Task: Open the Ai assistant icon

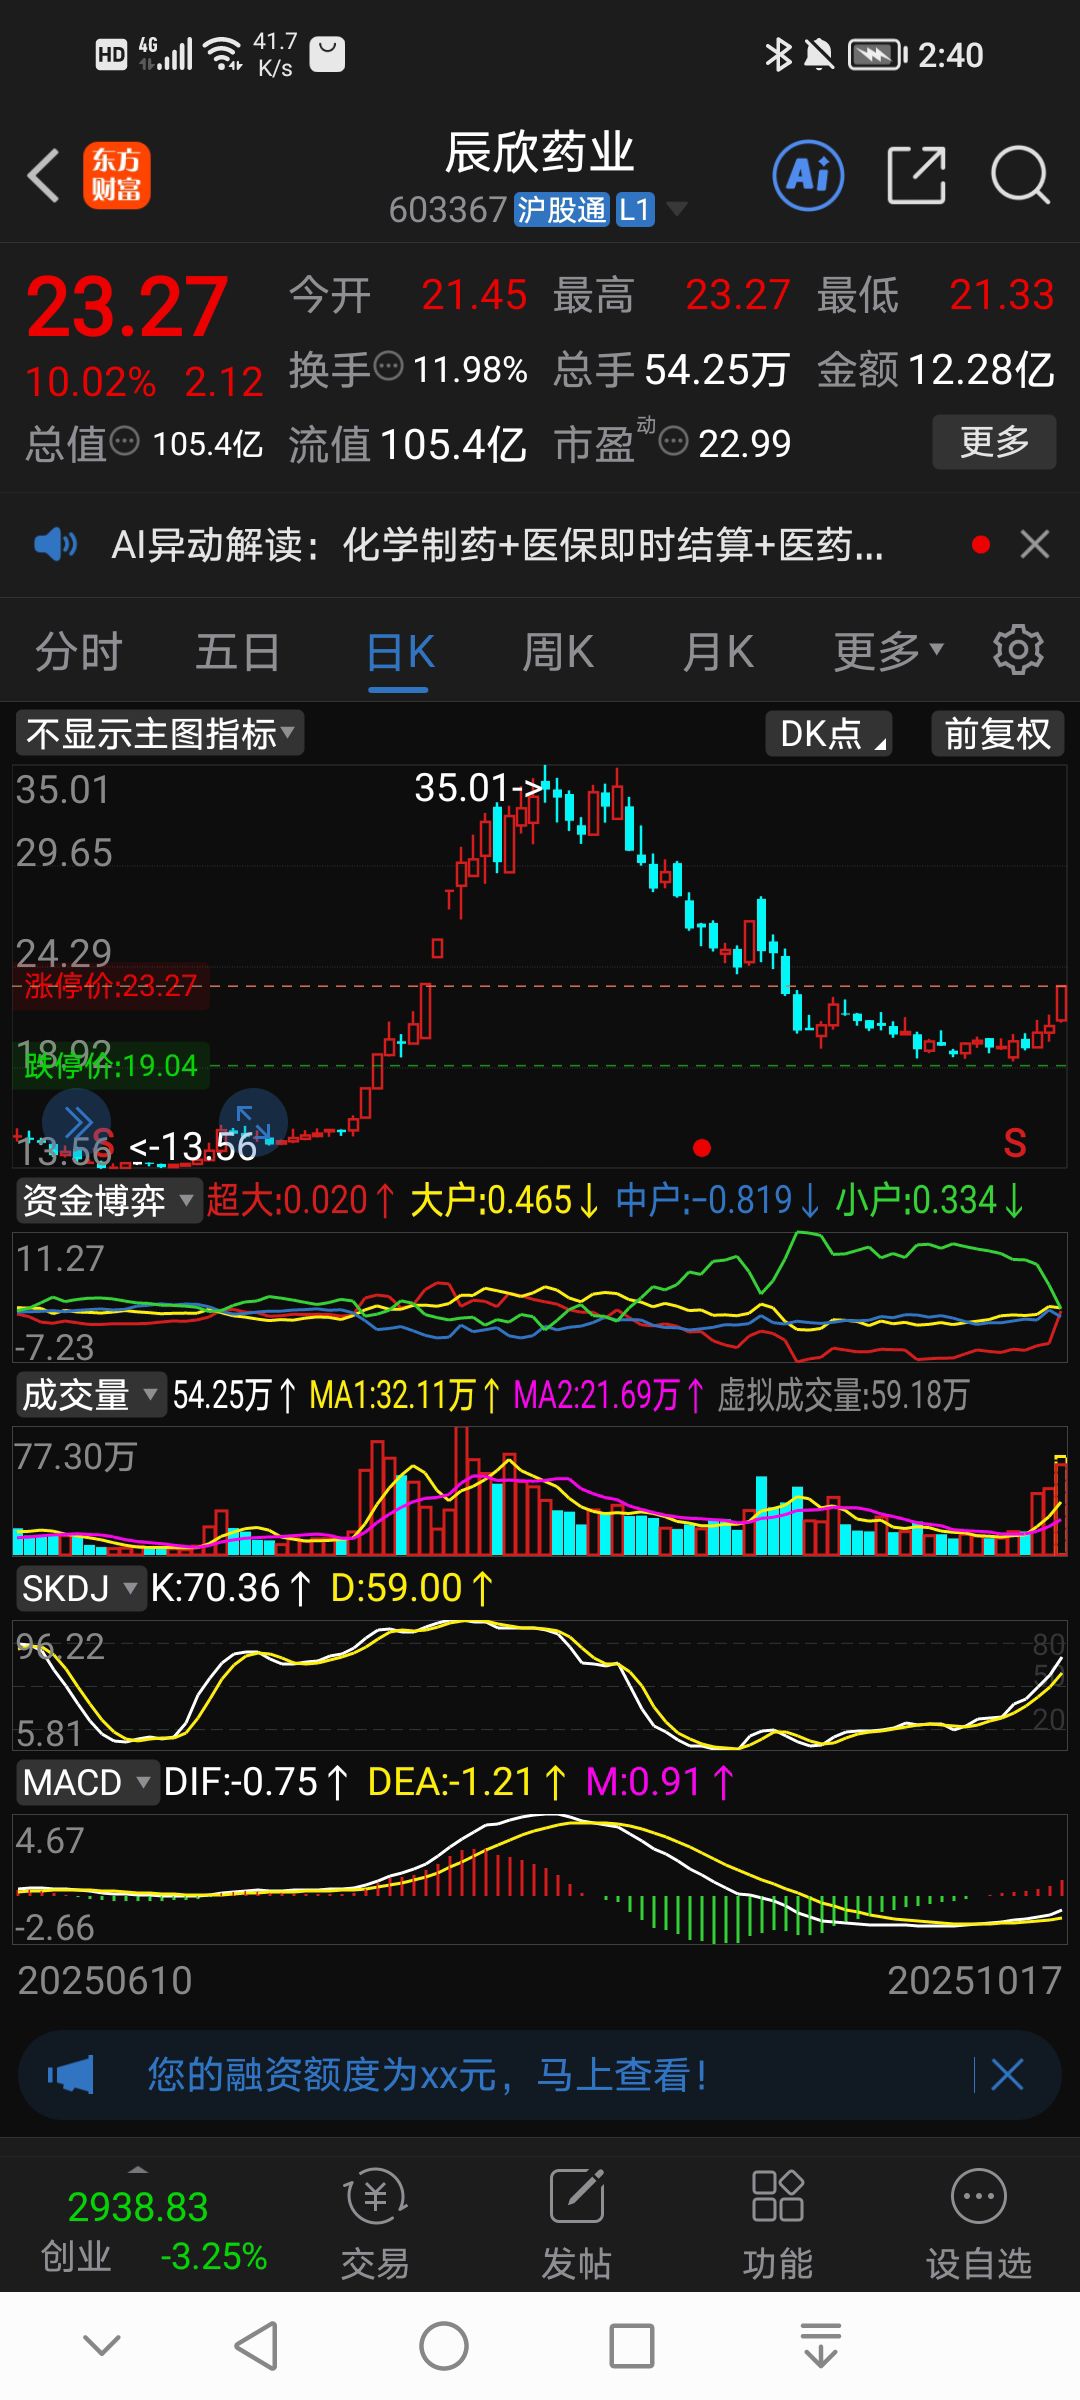Action: [808, 175]
